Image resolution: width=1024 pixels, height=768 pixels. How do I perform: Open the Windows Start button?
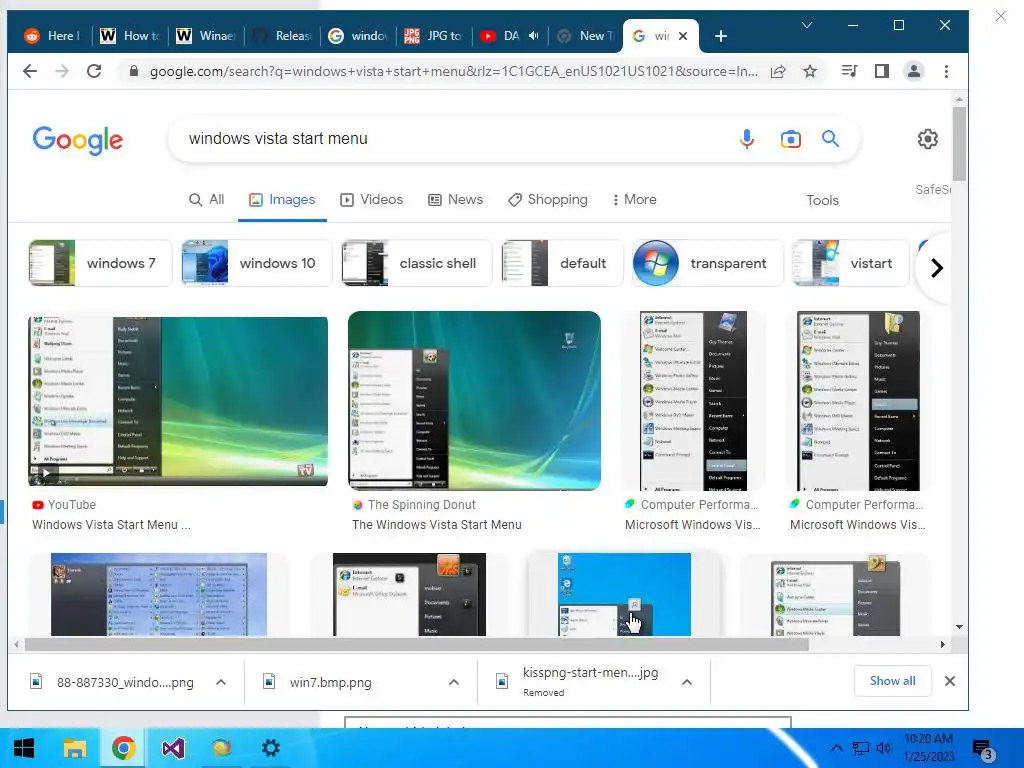click(x=24, y=748)
